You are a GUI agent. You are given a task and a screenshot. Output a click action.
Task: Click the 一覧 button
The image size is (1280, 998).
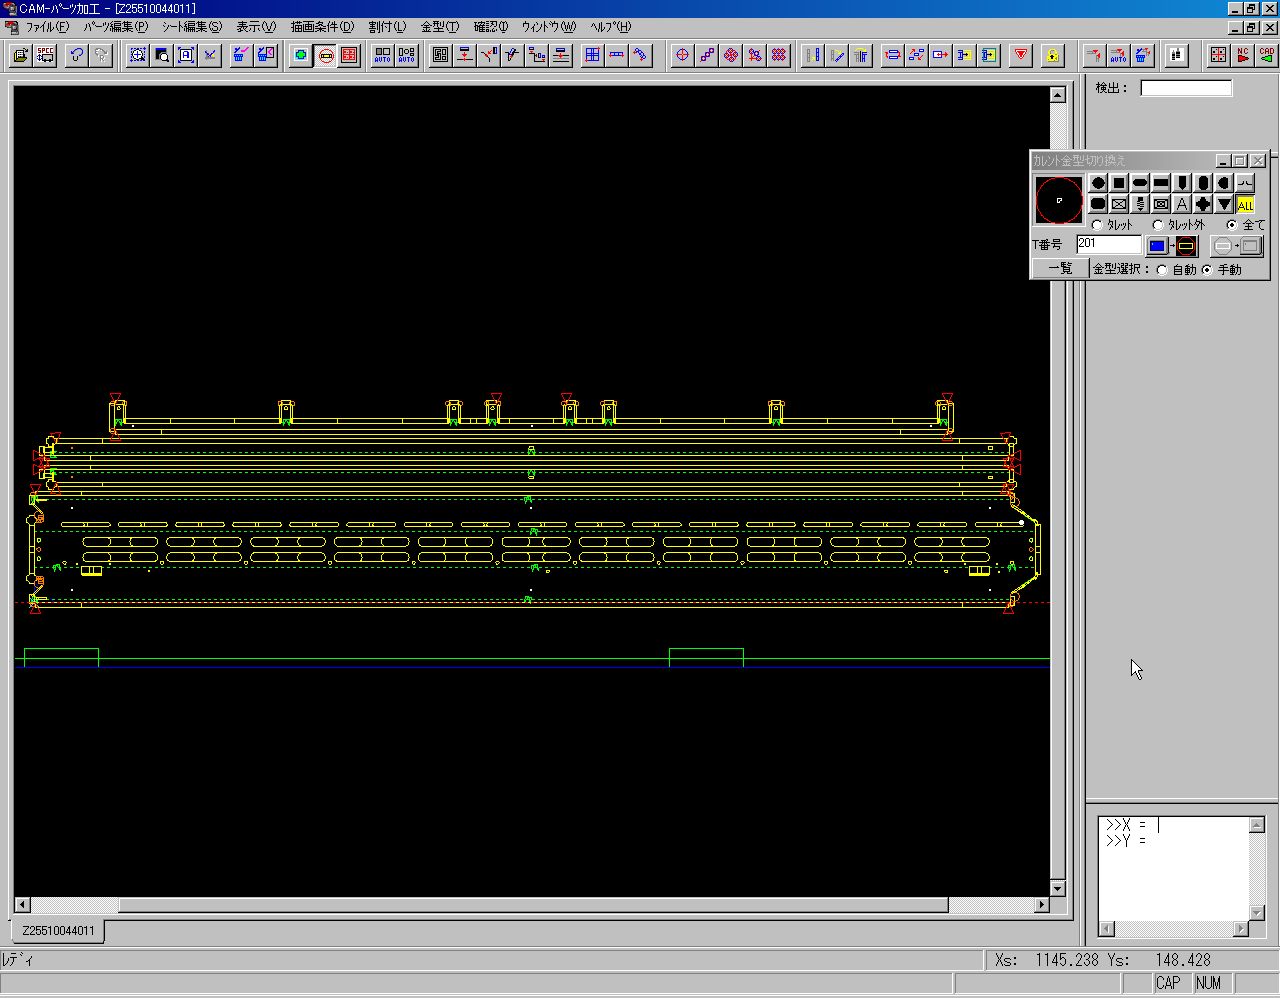pyautogui.click(x=1060, y=269)
